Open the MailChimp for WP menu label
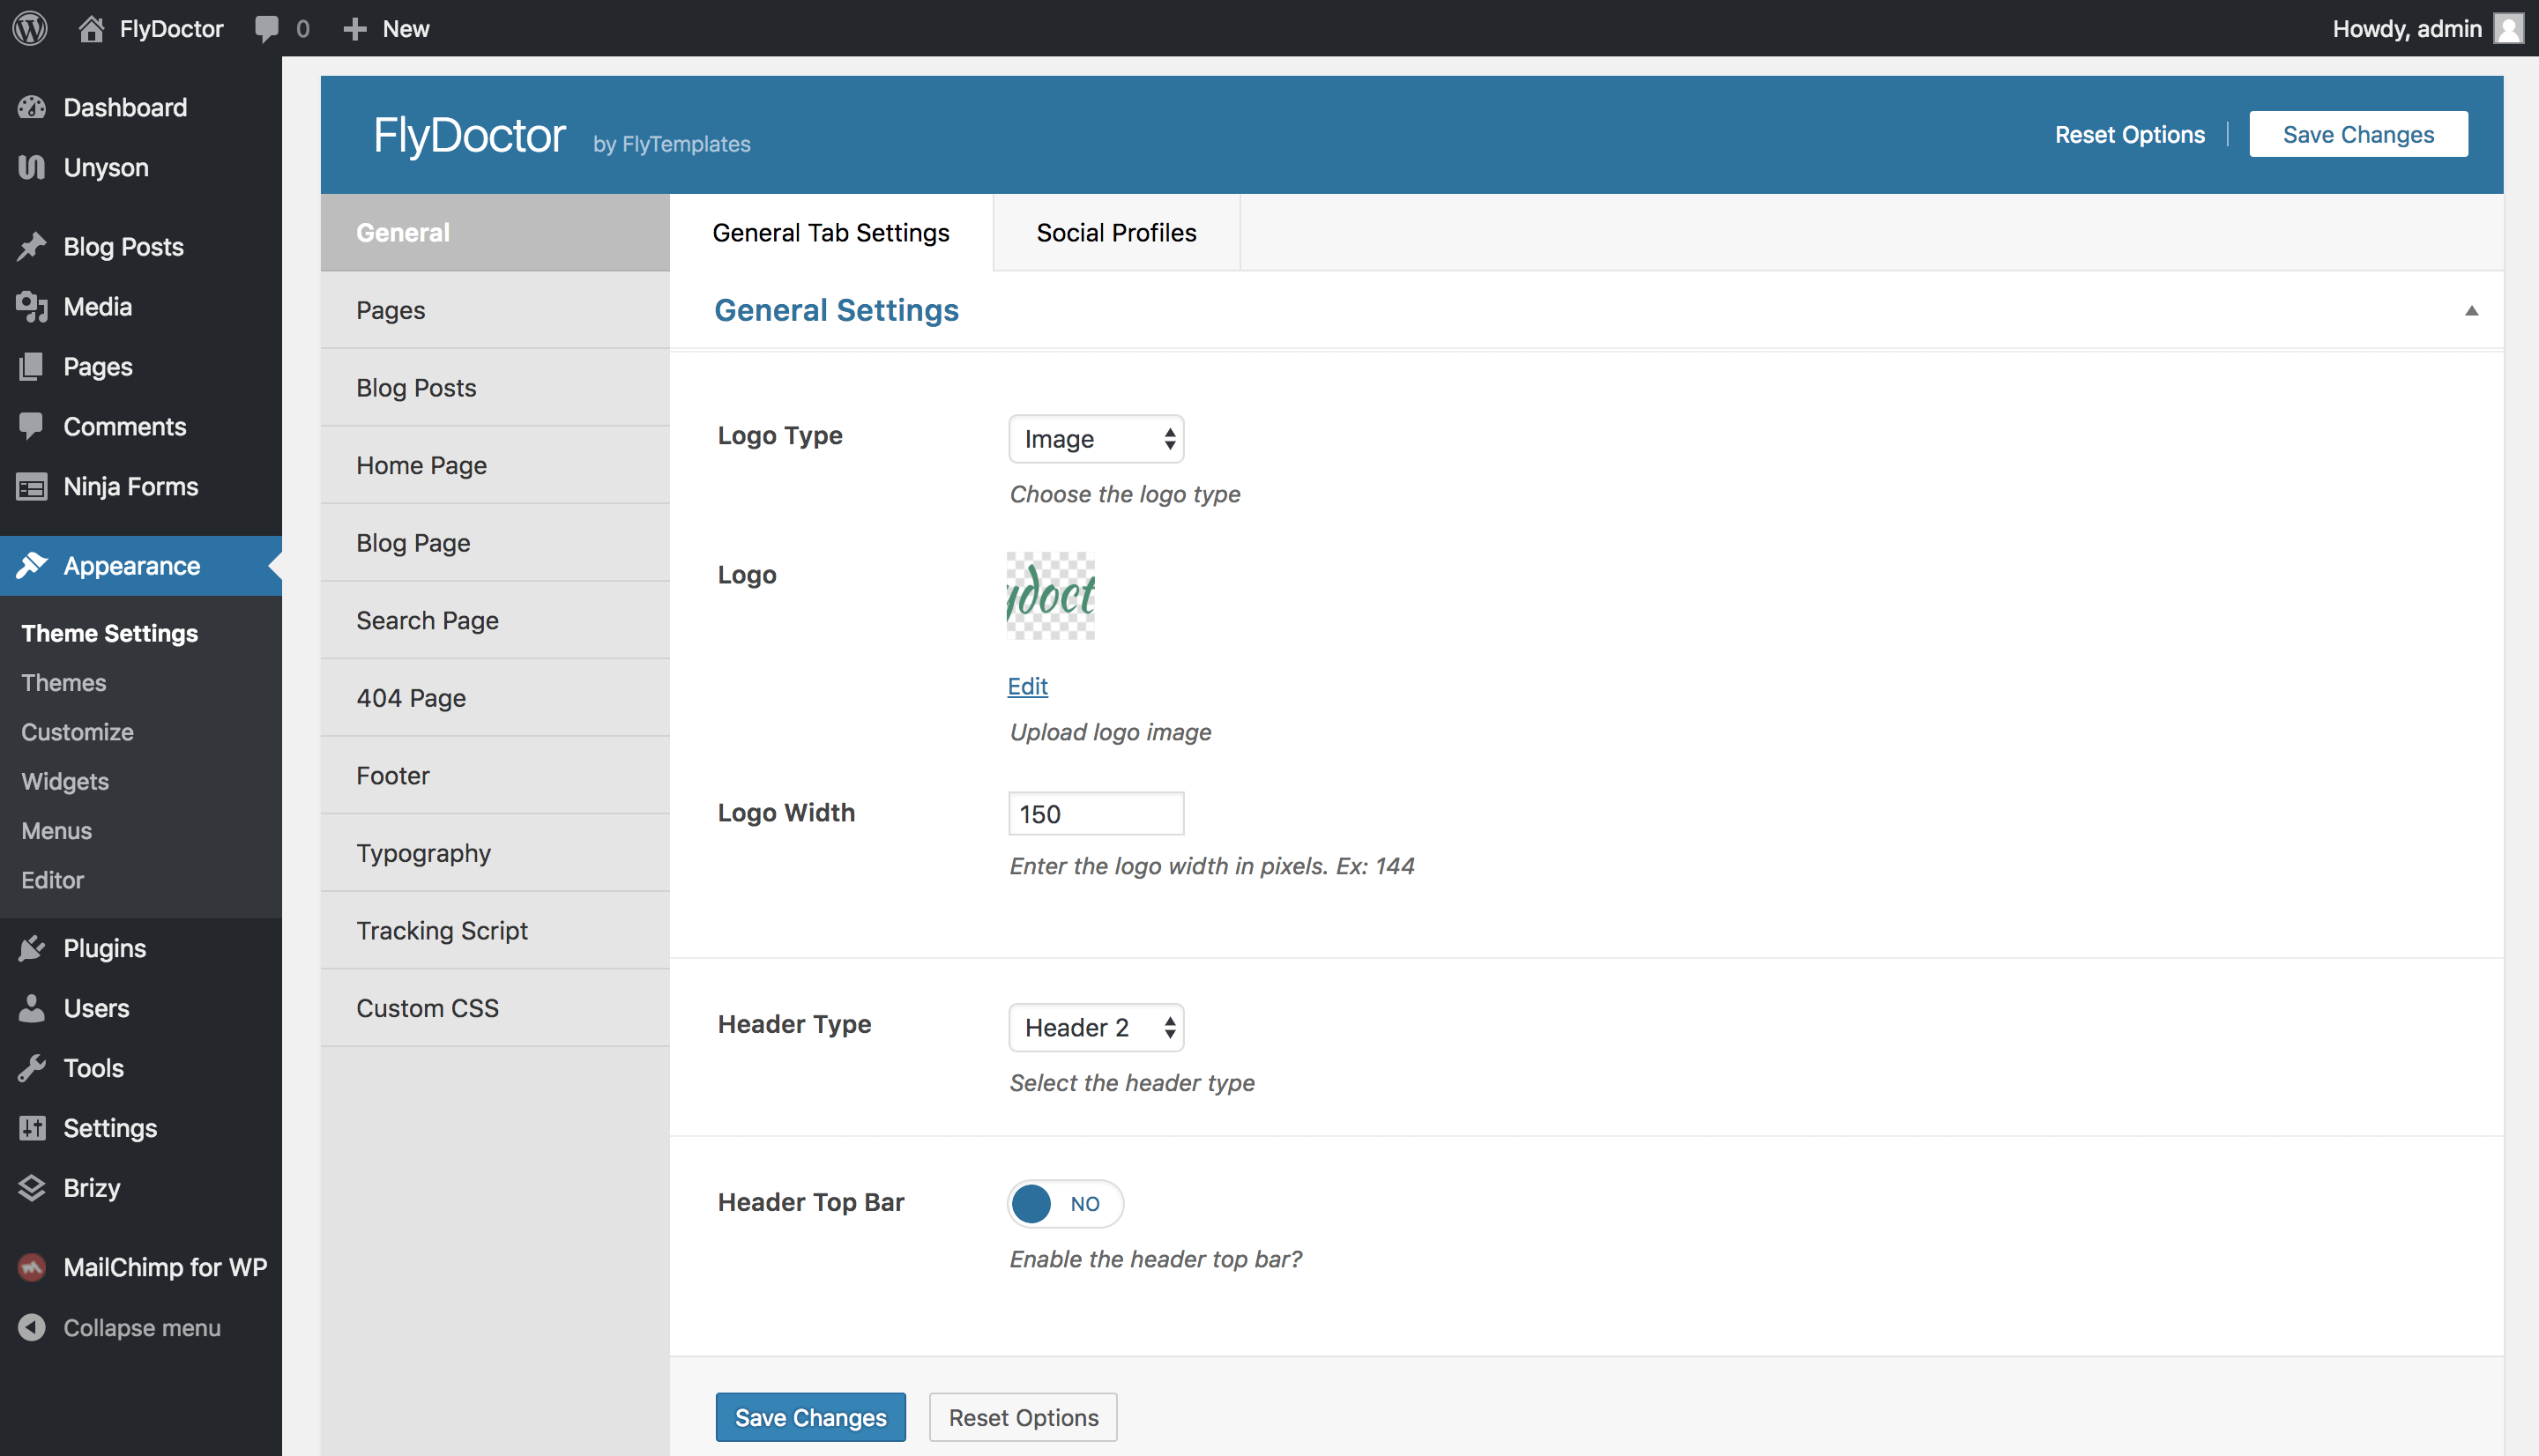Screen dimensions: 2539x1456 165,1267
